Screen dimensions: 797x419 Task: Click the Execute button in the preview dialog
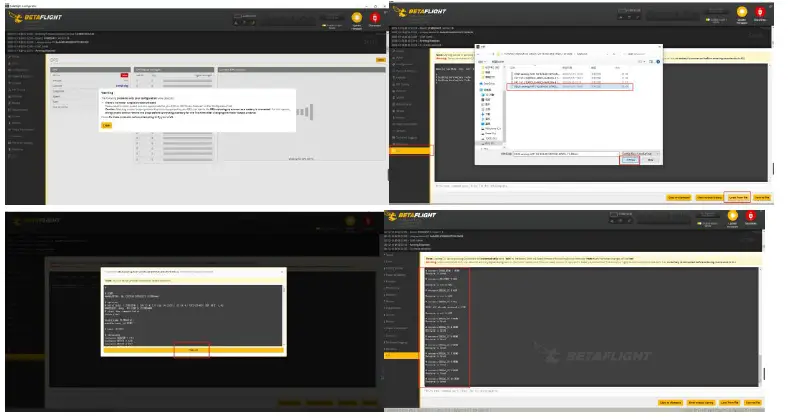(x=193, y=350)
